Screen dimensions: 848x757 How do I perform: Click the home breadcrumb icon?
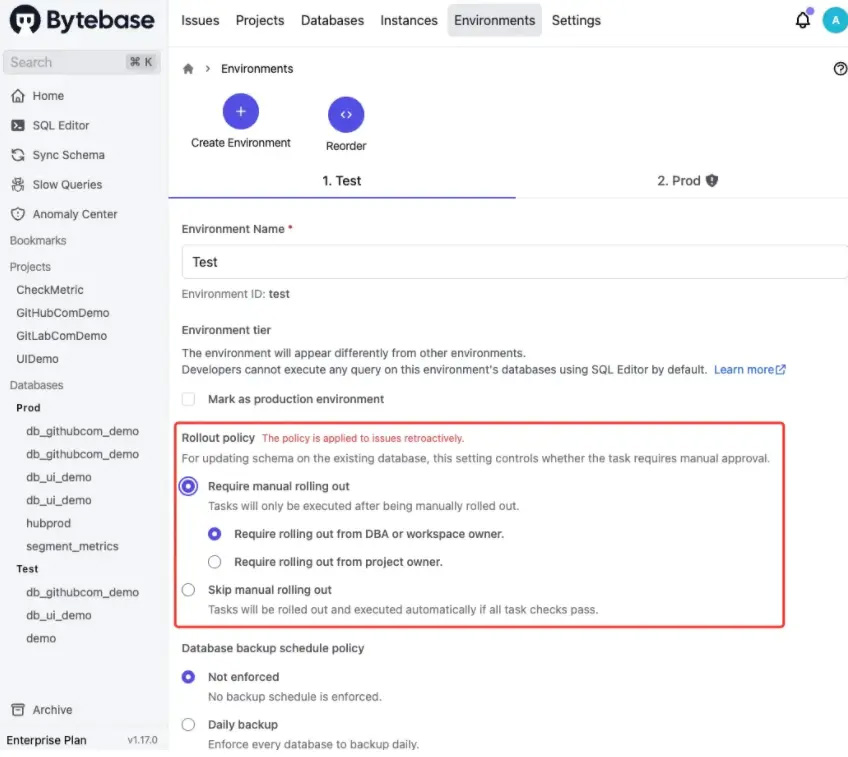click(x=188, y=69)
